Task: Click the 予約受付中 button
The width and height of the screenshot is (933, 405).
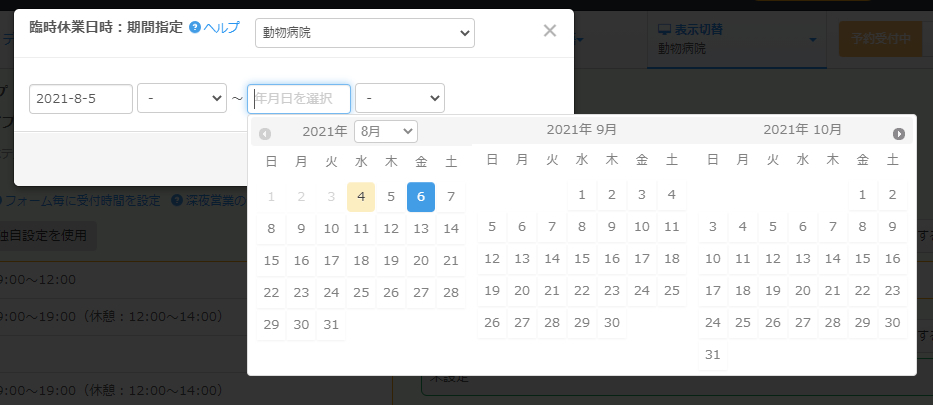Action: [880, 39]
